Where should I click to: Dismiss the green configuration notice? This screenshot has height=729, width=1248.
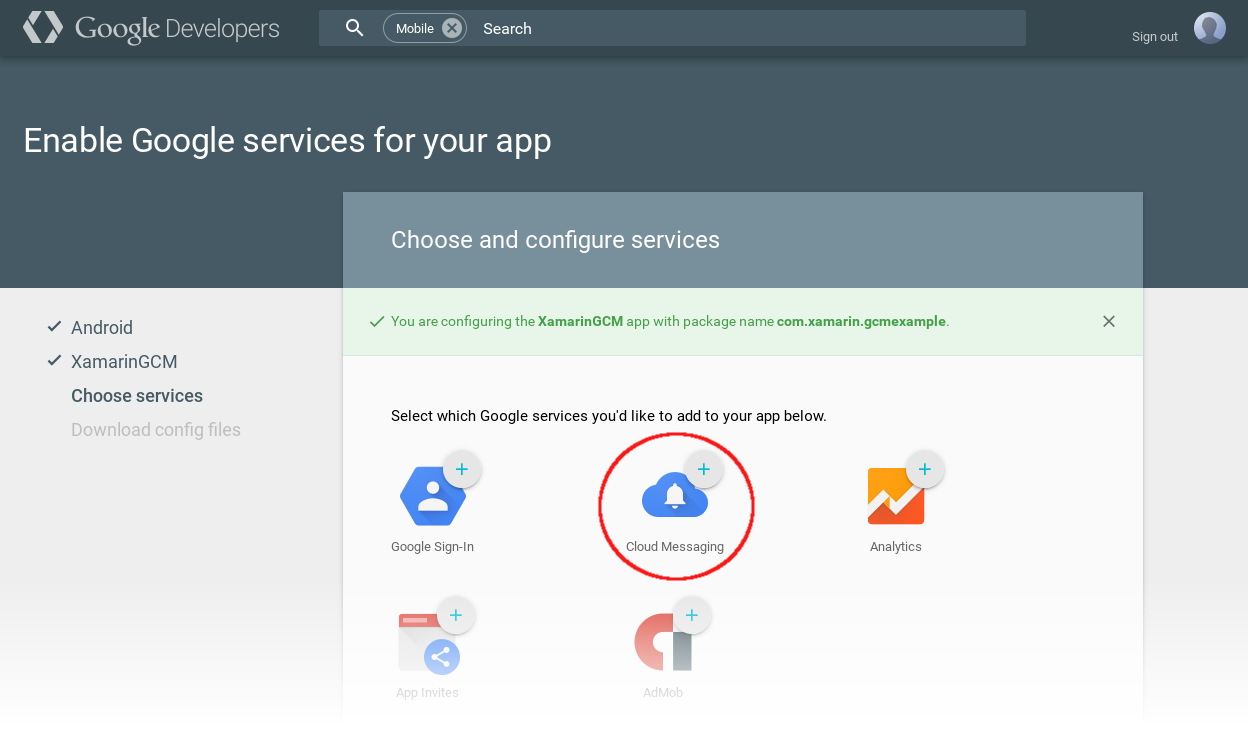pyautogui.click(x=1109, y=321)
